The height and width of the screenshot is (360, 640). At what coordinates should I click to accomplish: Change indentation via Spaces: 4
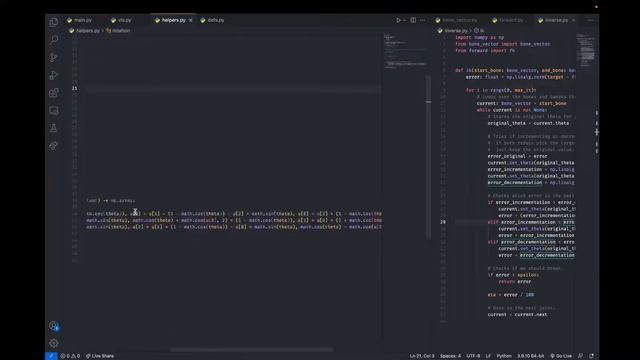(450, 356)
